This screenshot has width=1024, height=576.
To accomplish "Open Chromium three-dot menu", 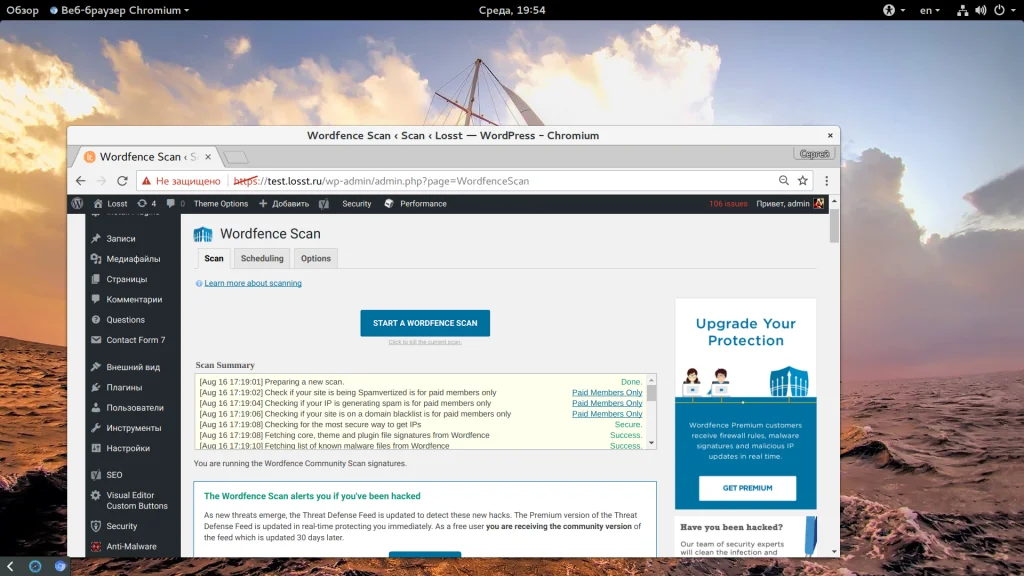I will 827,181.
